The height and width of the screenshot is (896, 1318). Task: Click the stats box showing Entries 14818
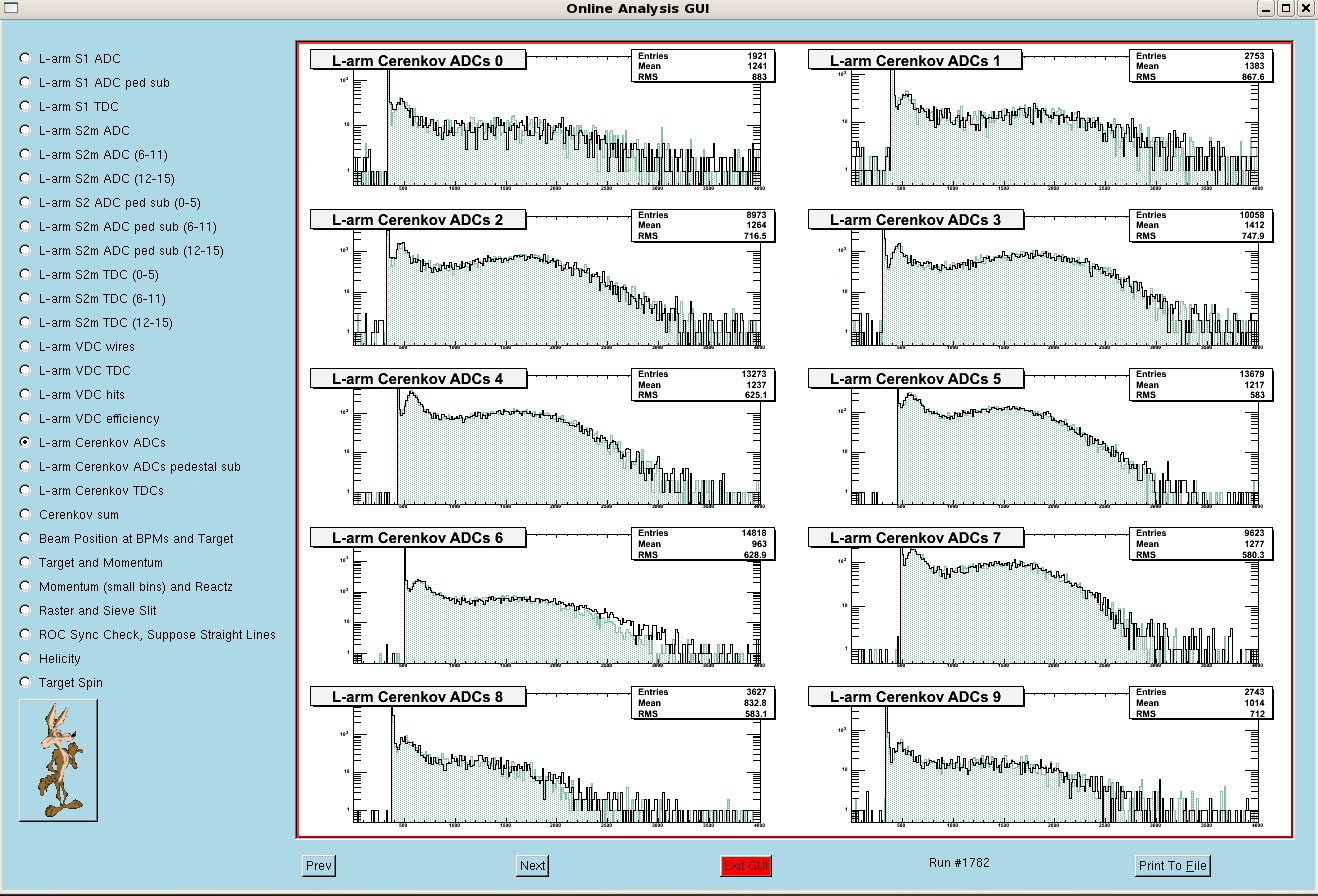pos(702,543)
